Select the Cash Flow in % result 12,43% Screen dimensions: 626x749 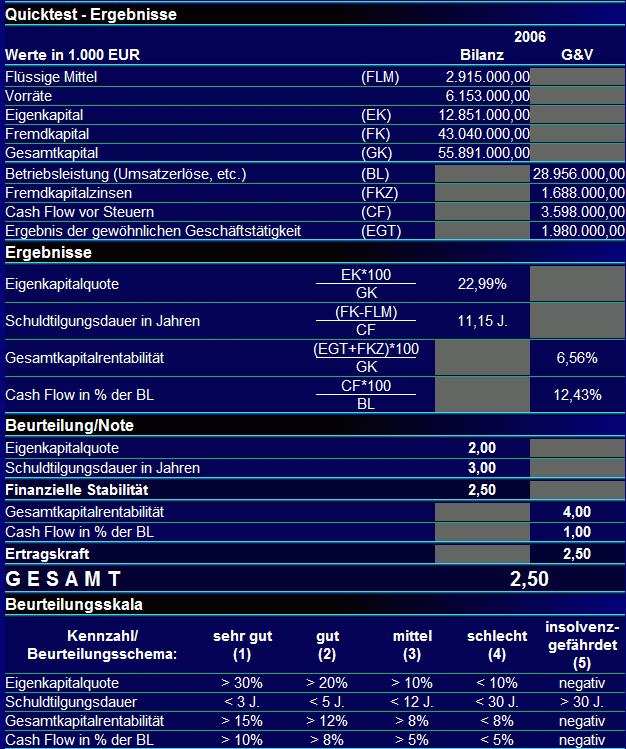(578, 395)
